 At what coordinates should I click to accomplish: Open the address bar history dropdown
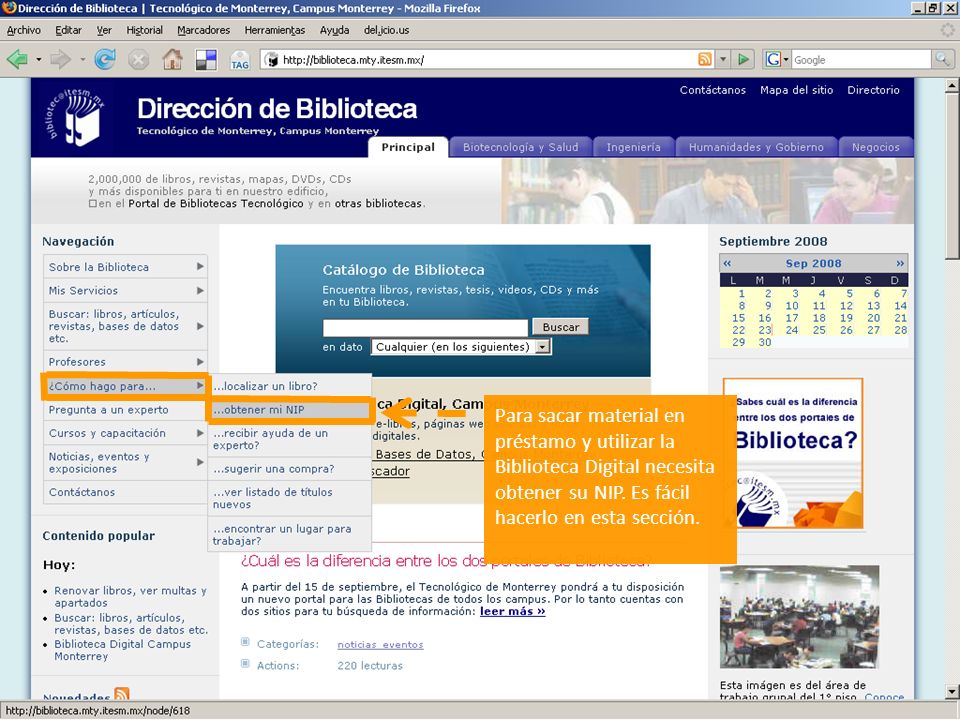click(x=723, y=59)
